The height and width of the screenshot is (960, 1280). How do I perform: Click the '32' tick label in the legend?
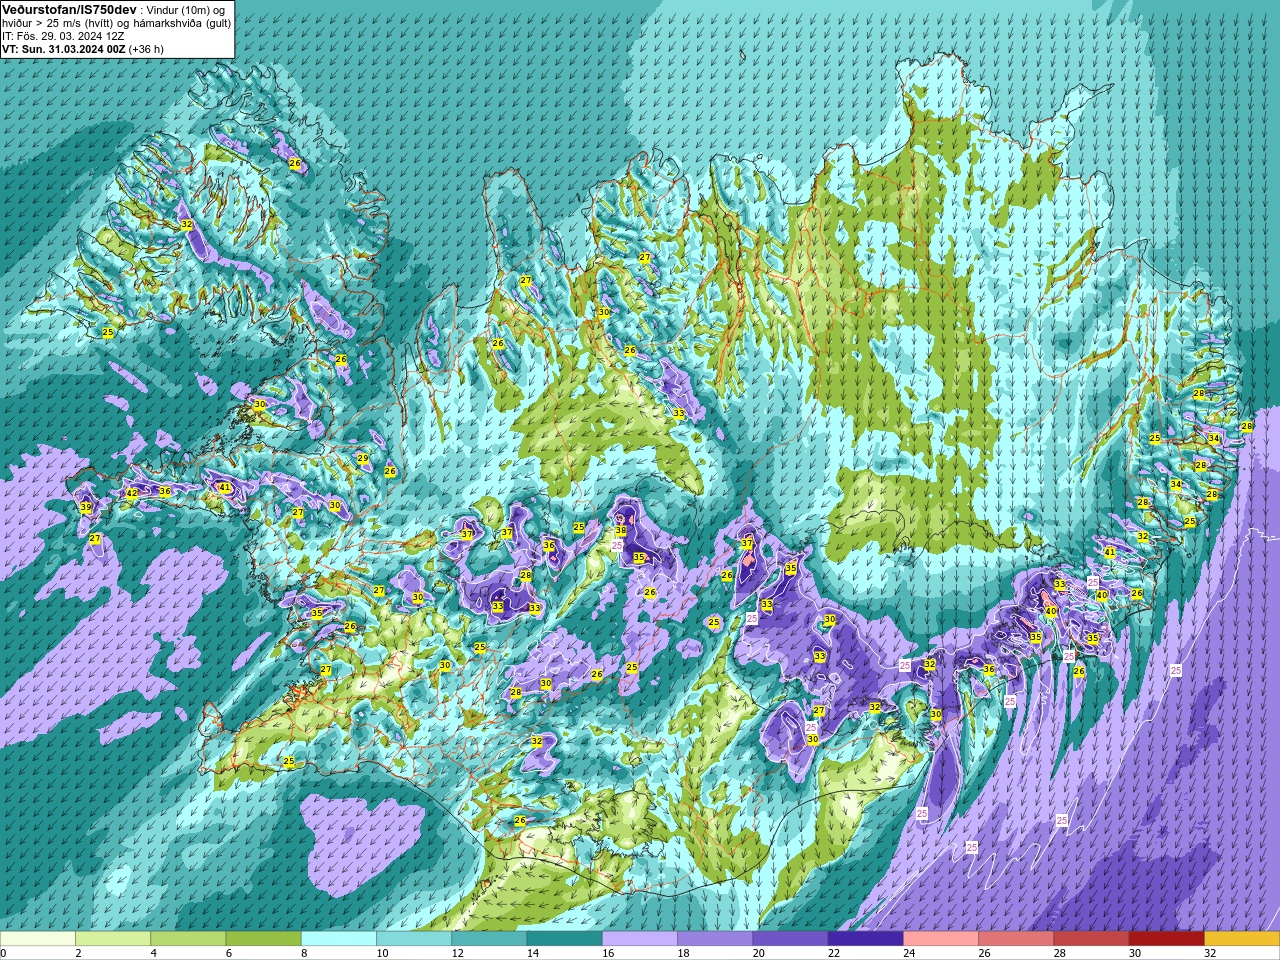pyautogui.click(x=1211, y=953)
